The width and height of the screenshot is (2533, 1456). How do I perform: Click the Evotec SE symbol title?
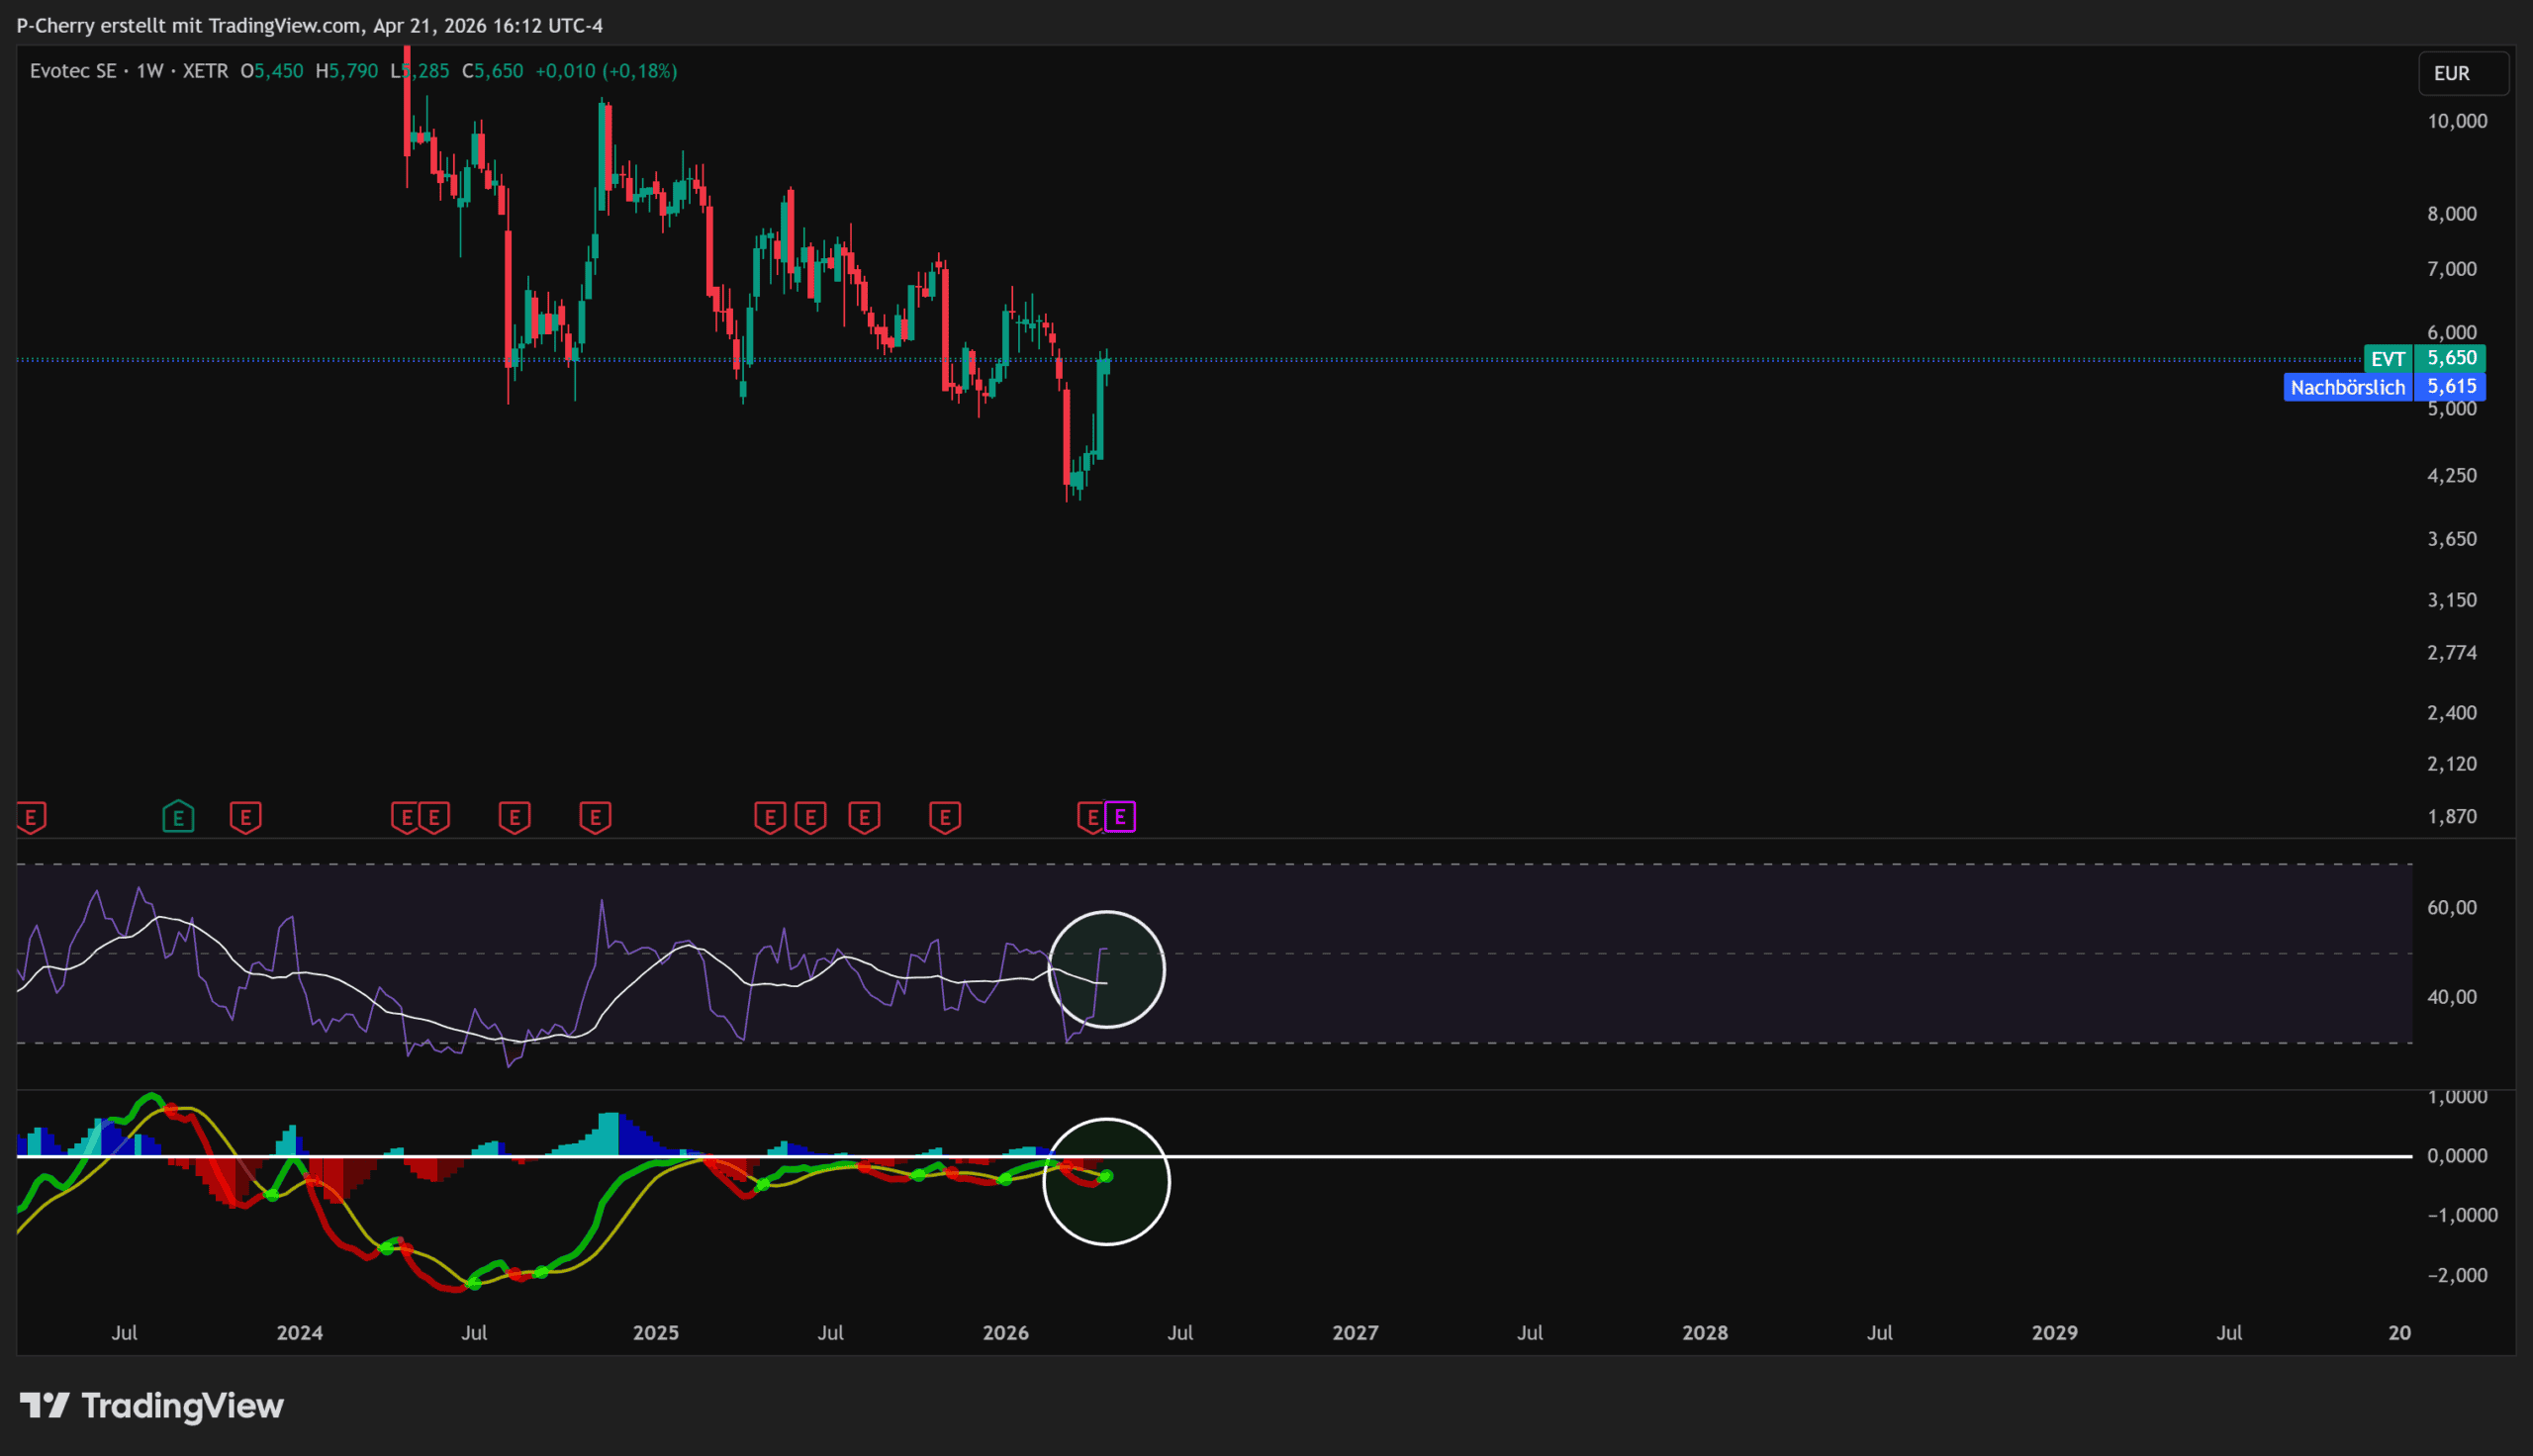click(x=73, y=71)
